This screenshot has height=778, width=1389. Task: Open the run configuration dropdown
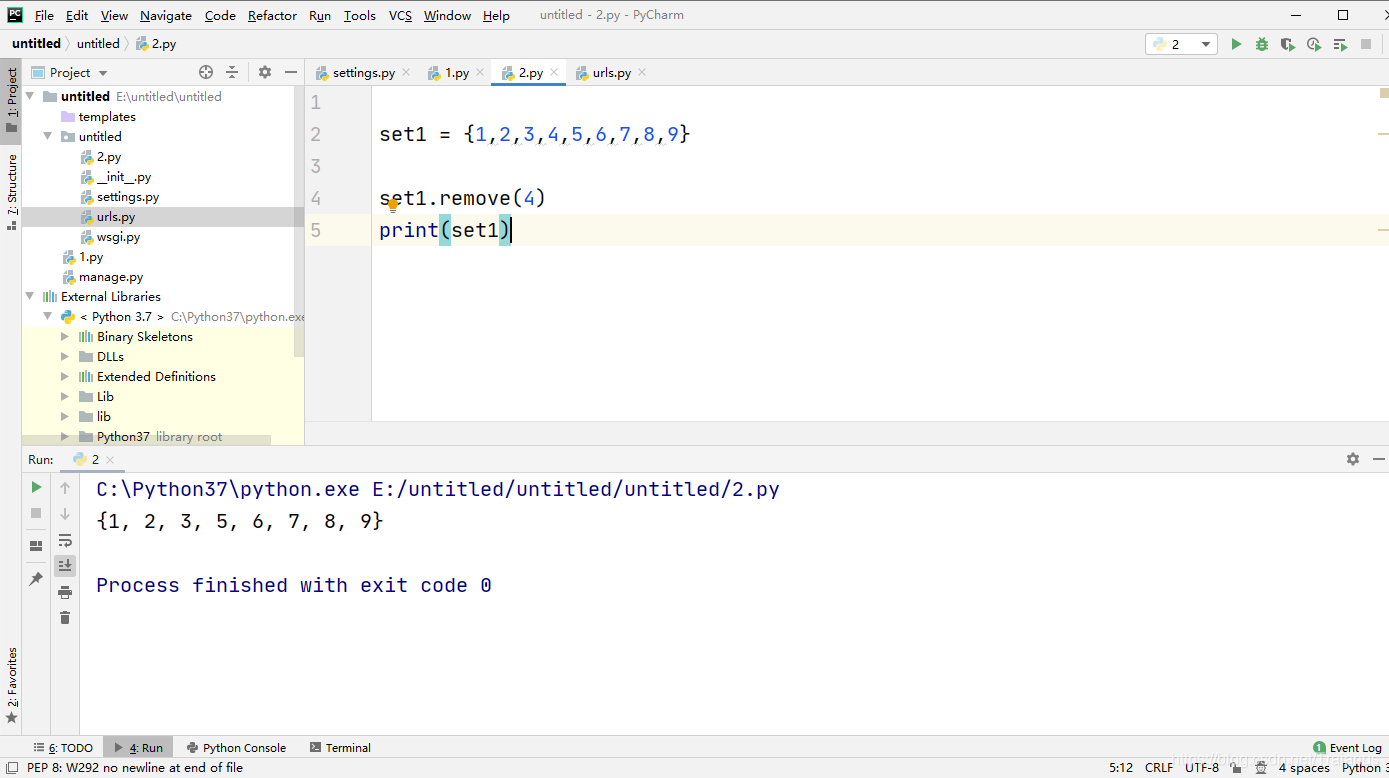click(1181, 44)
